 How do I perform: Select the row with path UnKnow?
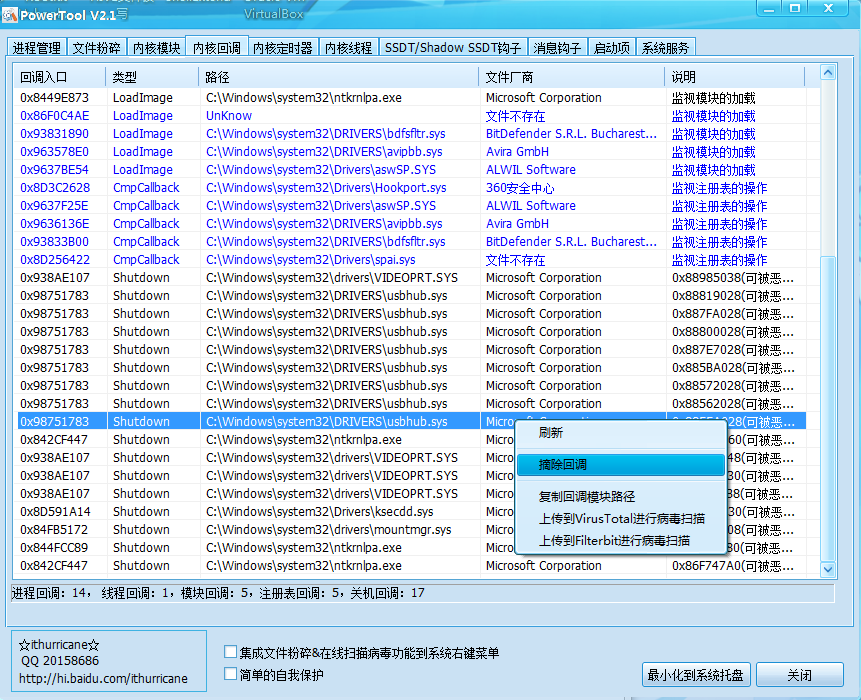pyautogui.click(x=411, y=116)
